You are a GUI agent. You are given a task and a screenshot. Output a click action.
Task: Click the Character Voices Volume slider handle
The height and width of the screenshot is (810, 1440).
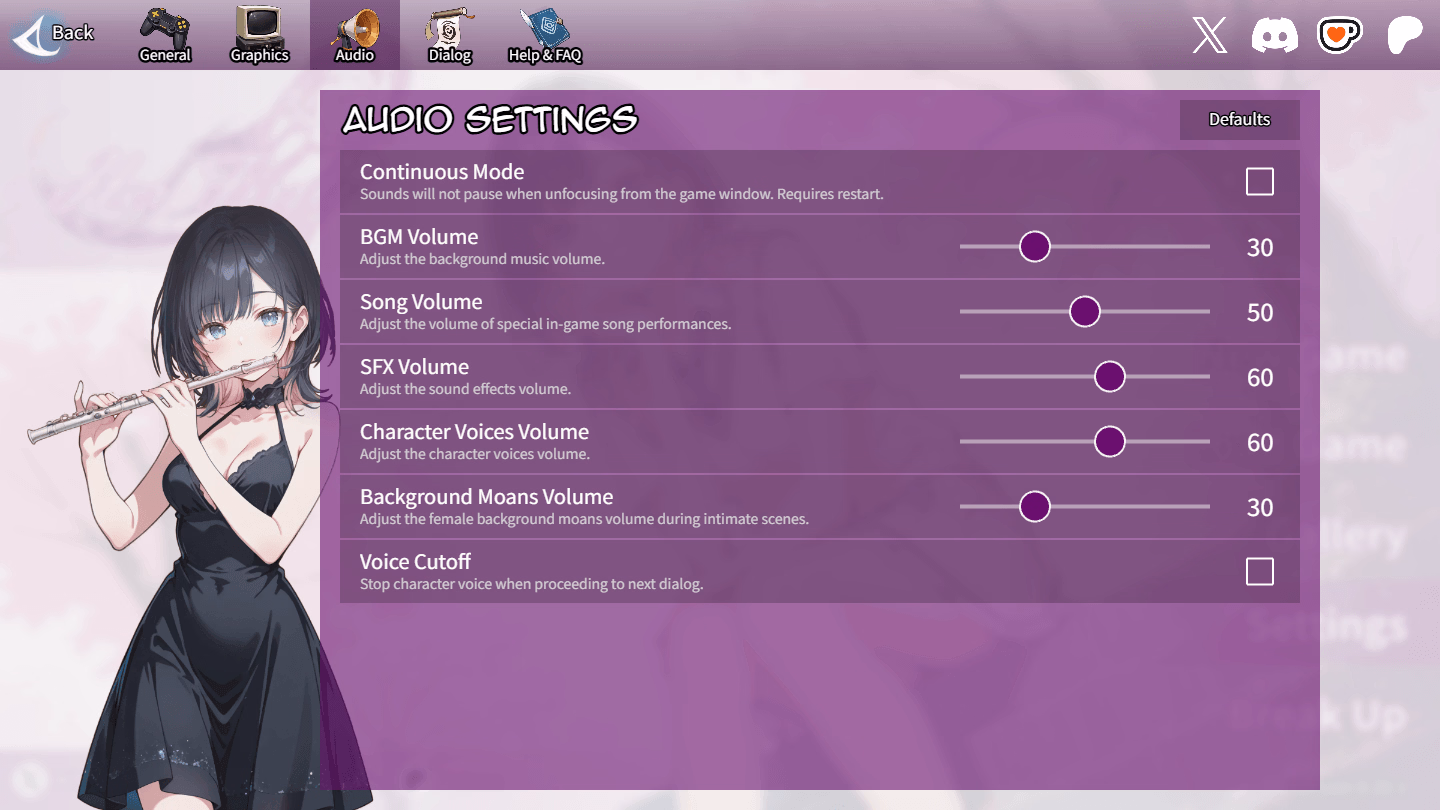[x=1110, y=441]
